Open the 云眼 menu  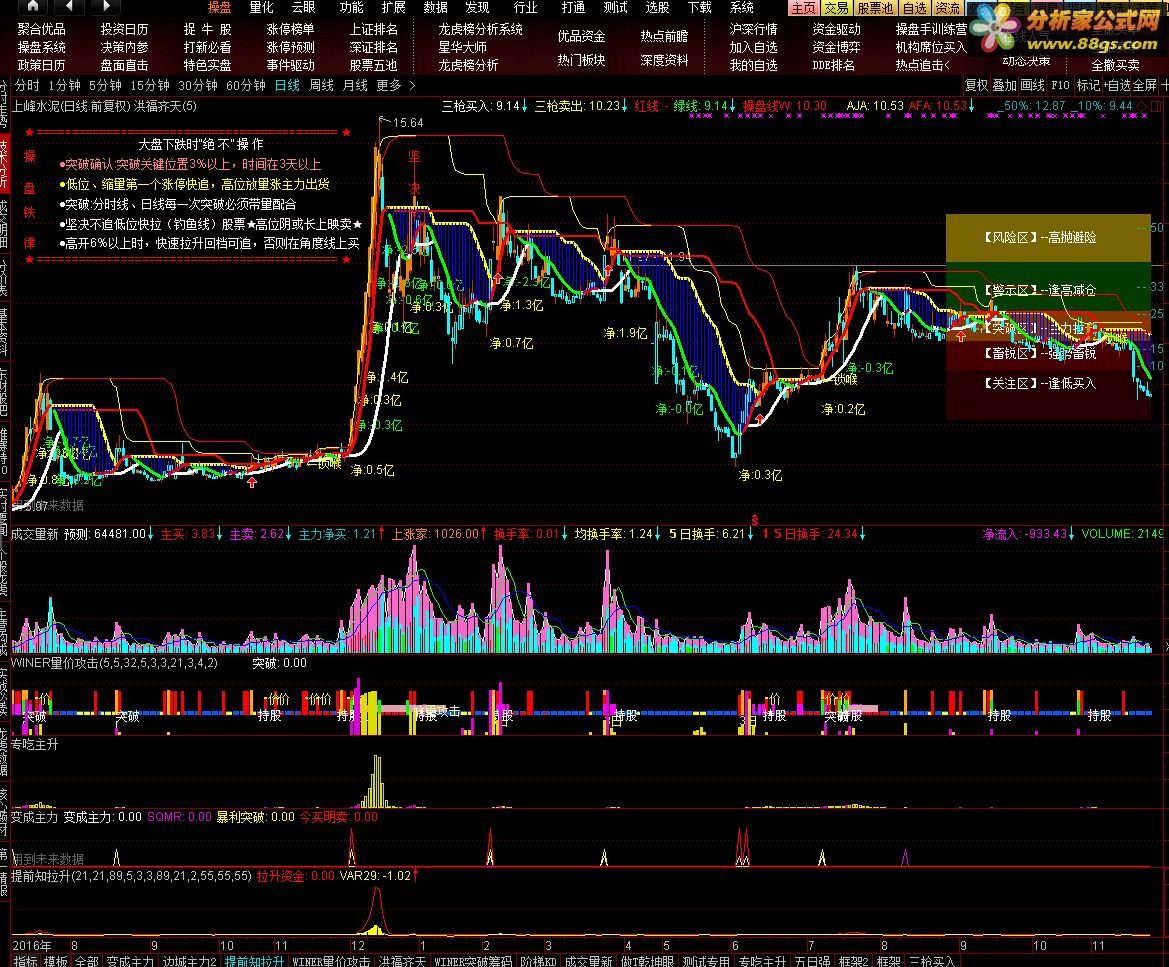303,7
